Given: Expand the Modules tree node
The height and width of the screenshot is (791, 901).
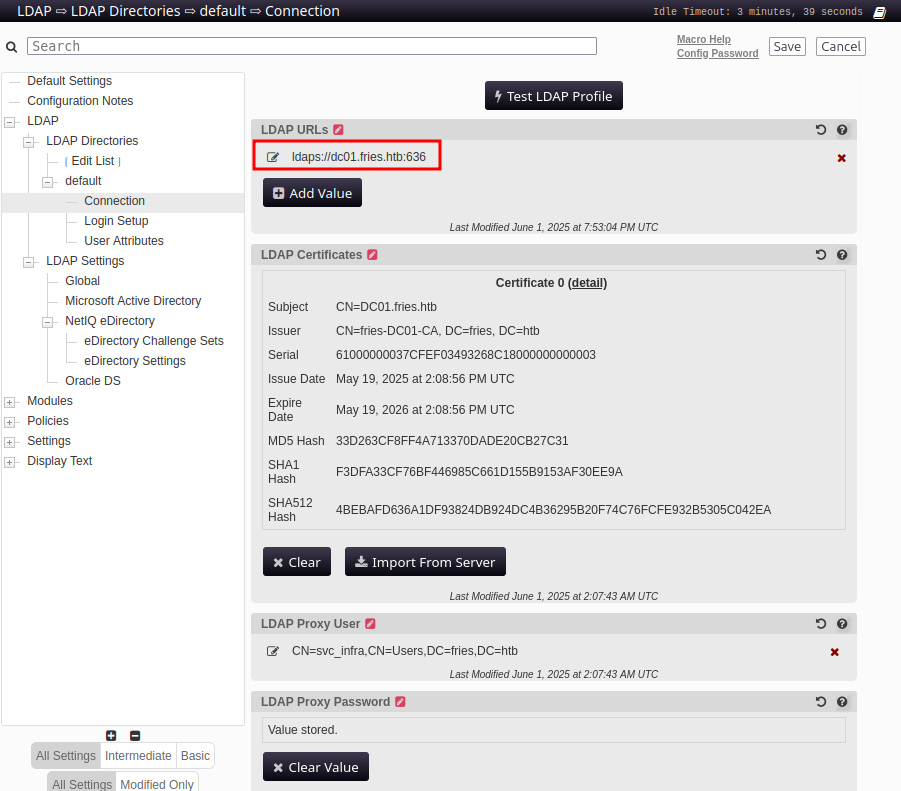Looking at the screenshot, I should [10, 402].
